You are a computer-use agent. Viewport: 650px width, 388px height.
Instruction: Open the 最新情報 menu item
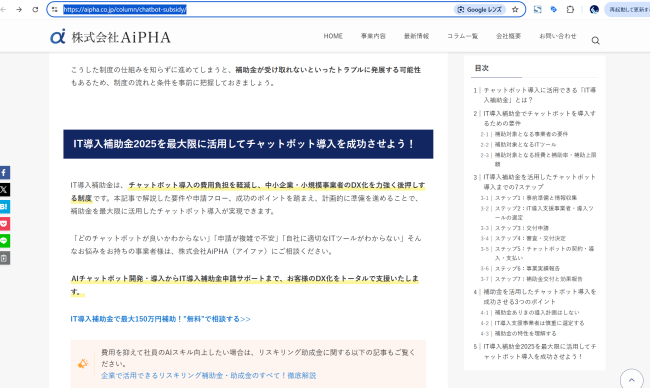click(416, 36)
